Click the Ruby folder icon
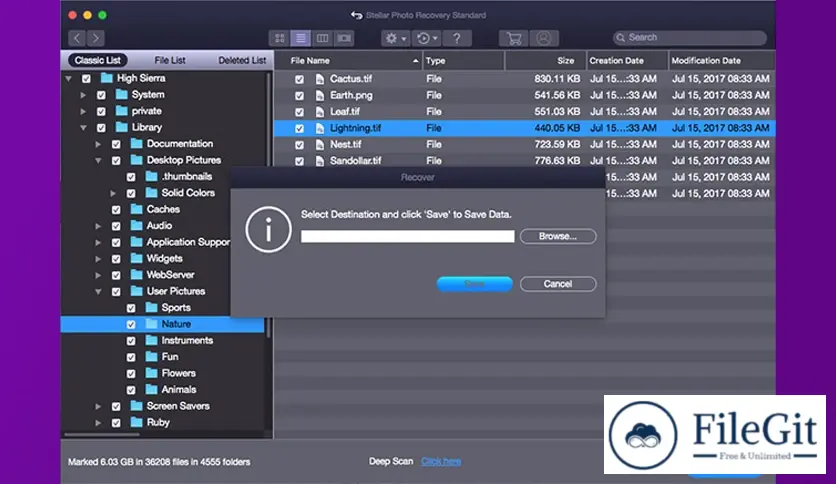The width and height of the screenshot is (836, 484). pos(137,422)
